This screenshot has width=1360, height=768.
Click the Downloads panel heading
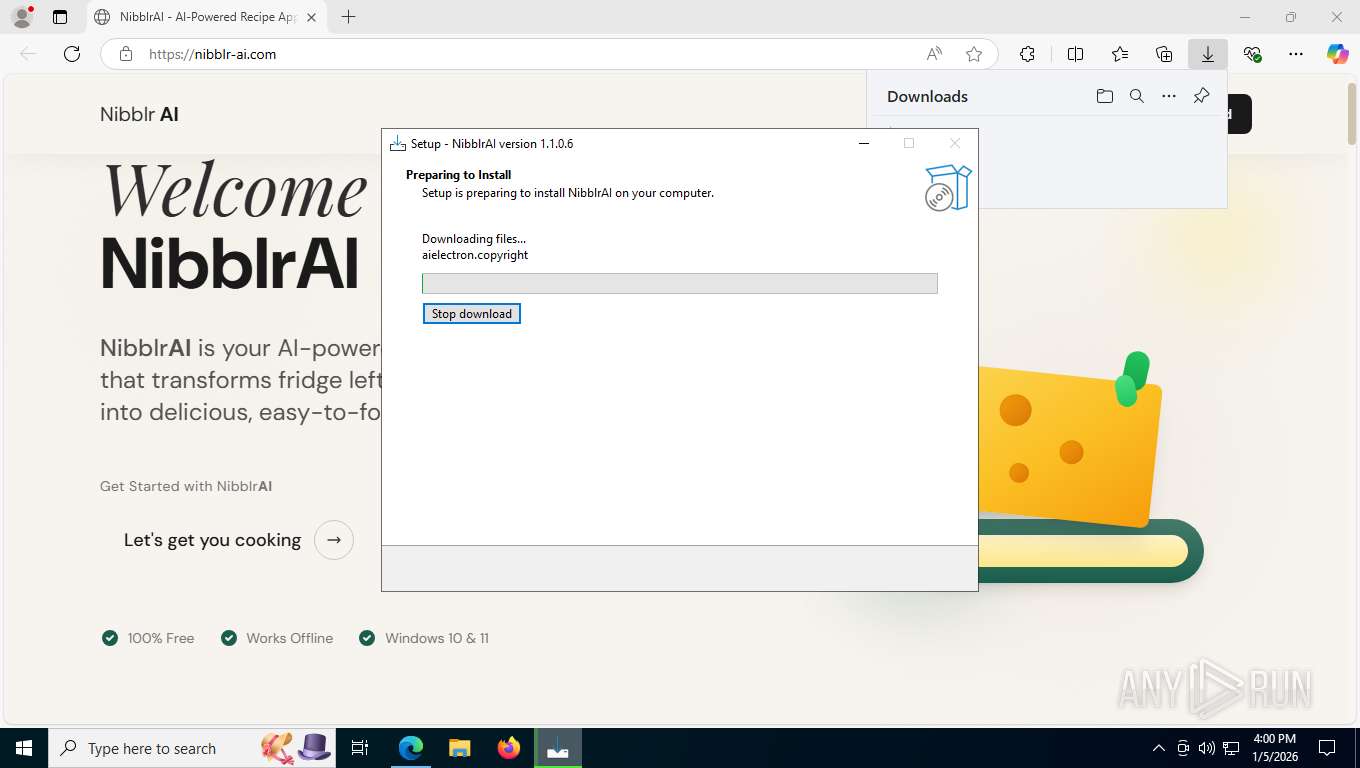click(x=927, y=96)
